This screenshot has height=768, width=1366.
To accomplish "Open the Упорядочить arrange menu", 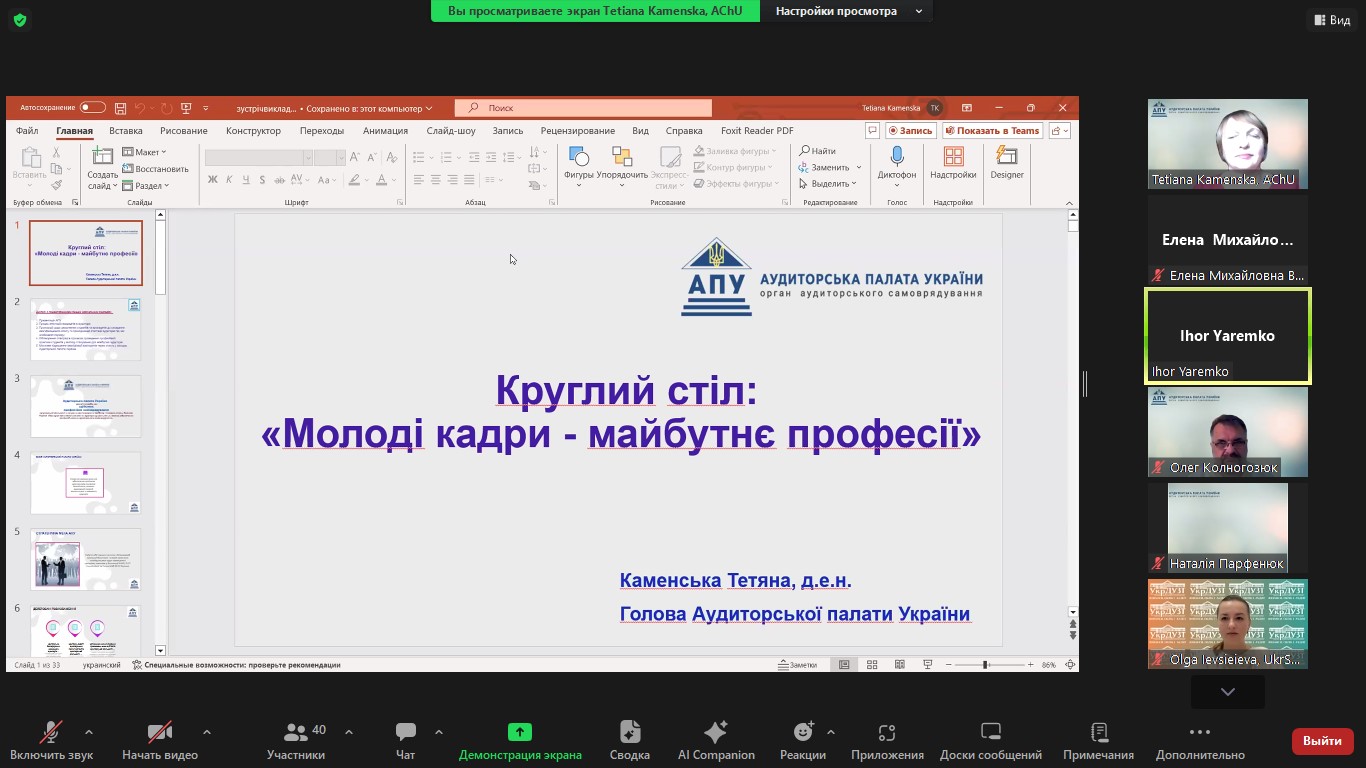I will [622, 167].
